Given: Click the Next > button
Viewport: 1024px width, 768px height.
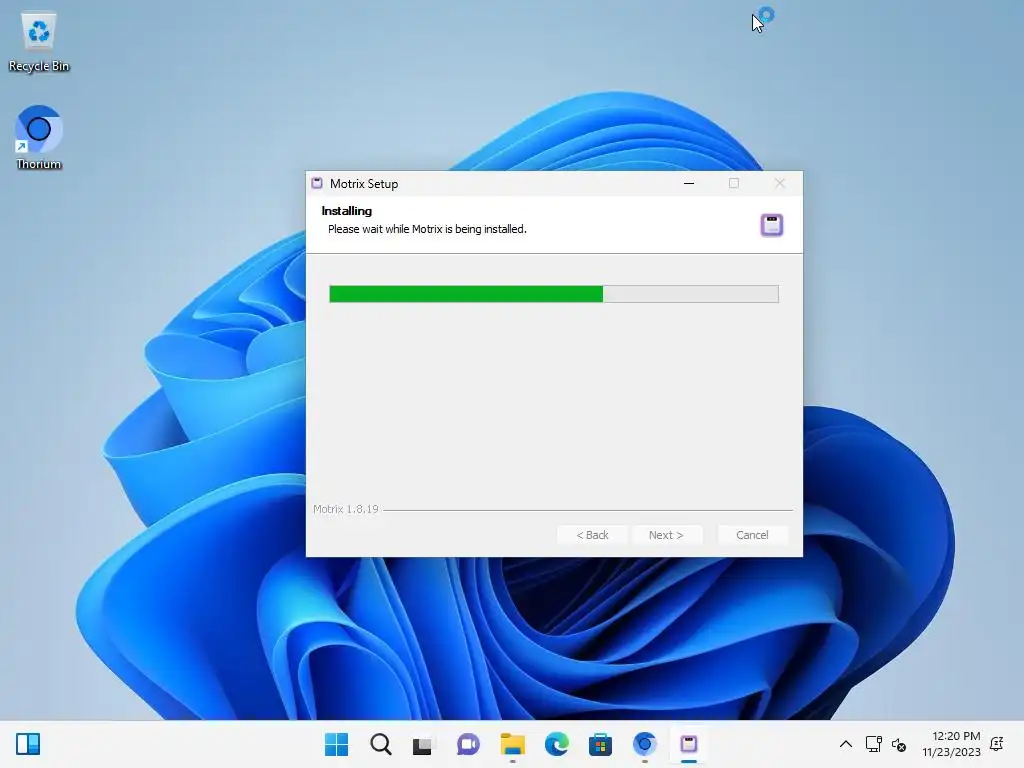Looking at the screenshot, I should (x=666, y=535).
